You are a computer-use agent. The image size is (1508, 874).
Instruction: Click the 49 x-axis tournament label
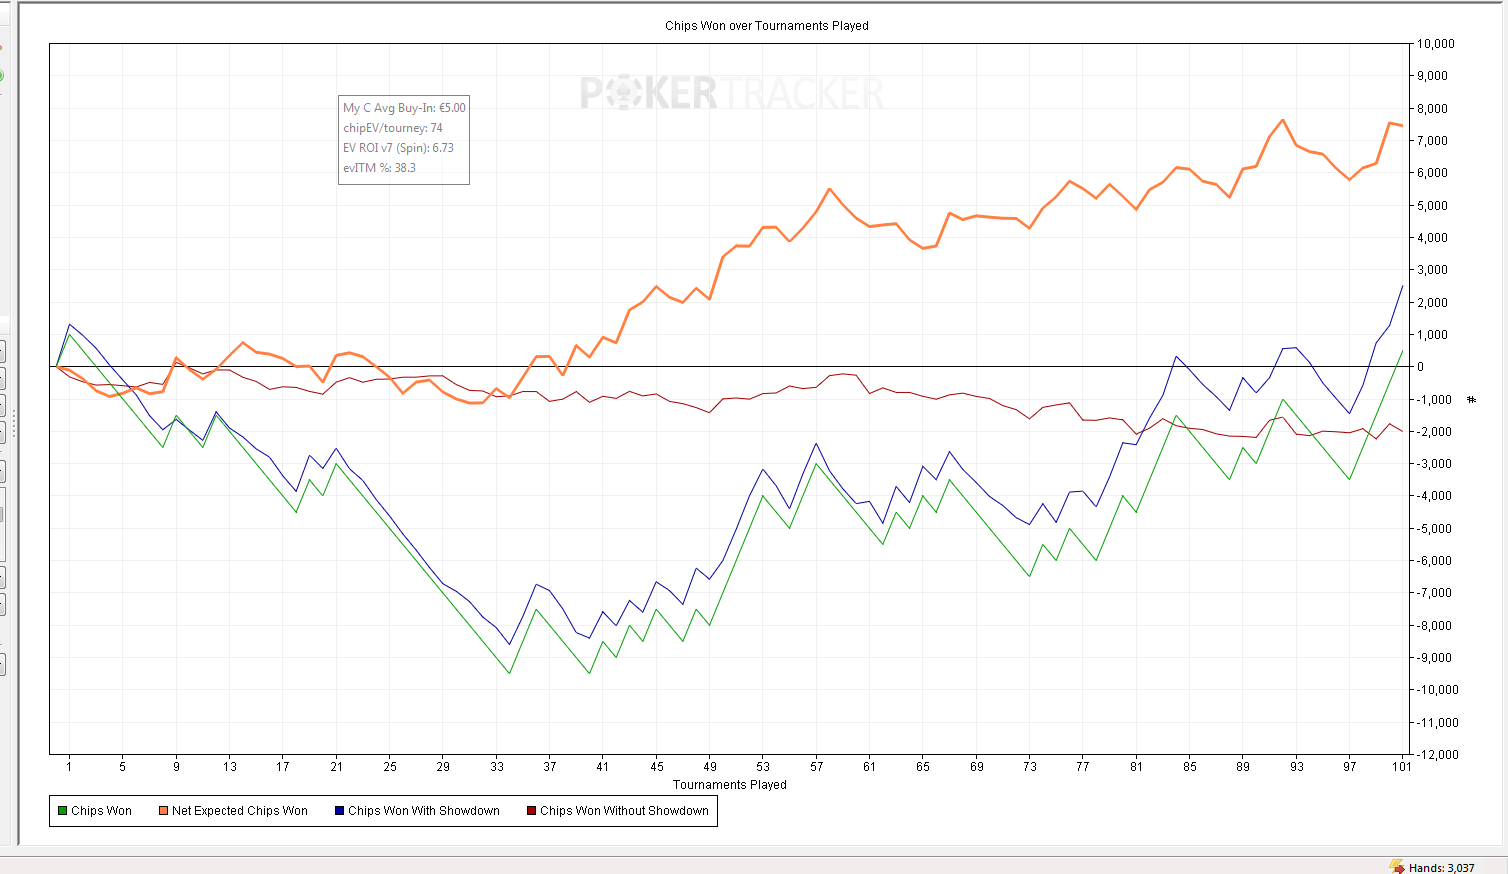[710, 767]
